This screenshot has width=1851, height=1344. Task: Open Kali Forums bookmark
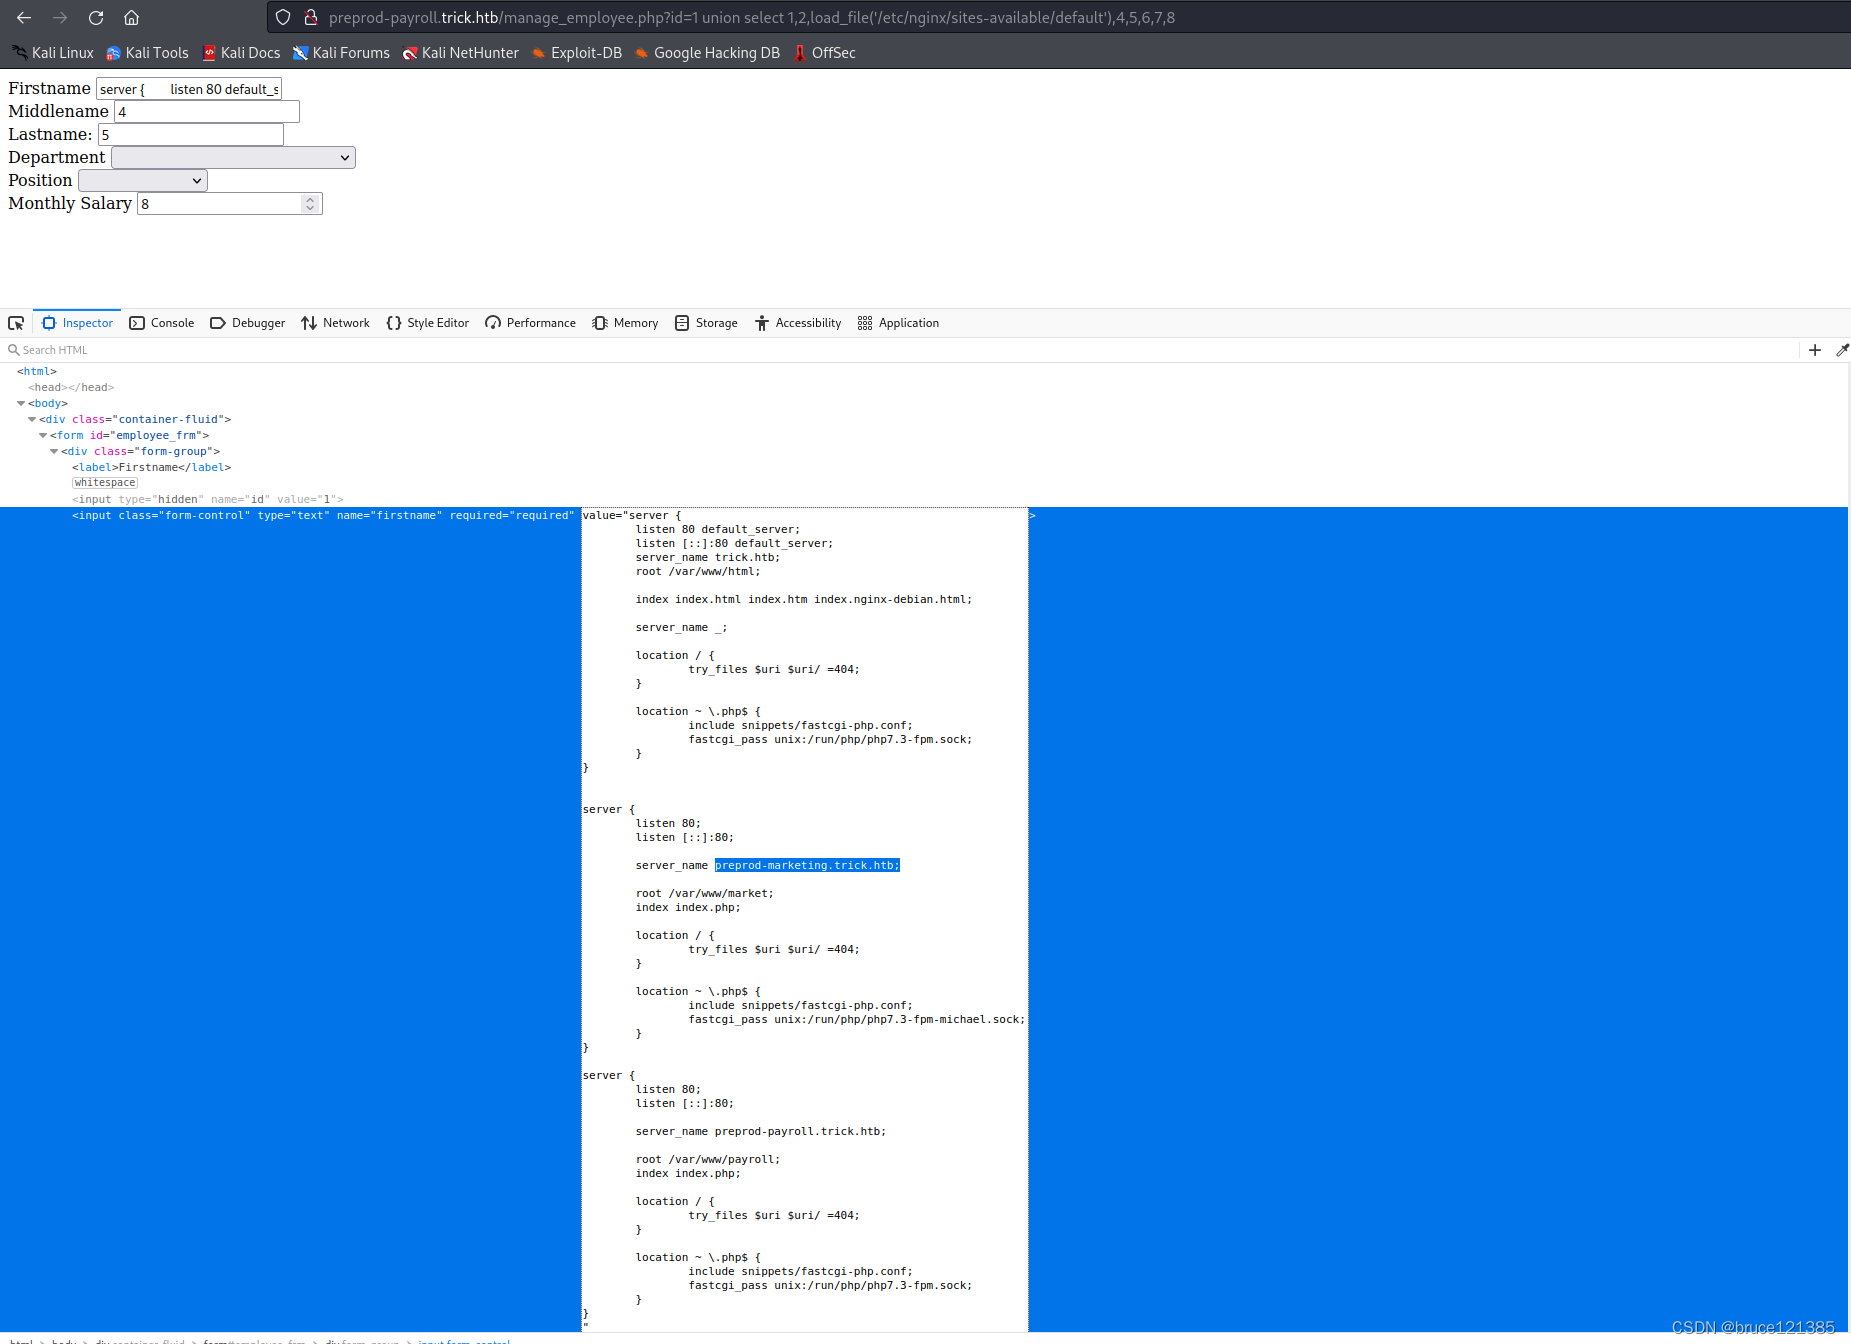coord(341,53)
